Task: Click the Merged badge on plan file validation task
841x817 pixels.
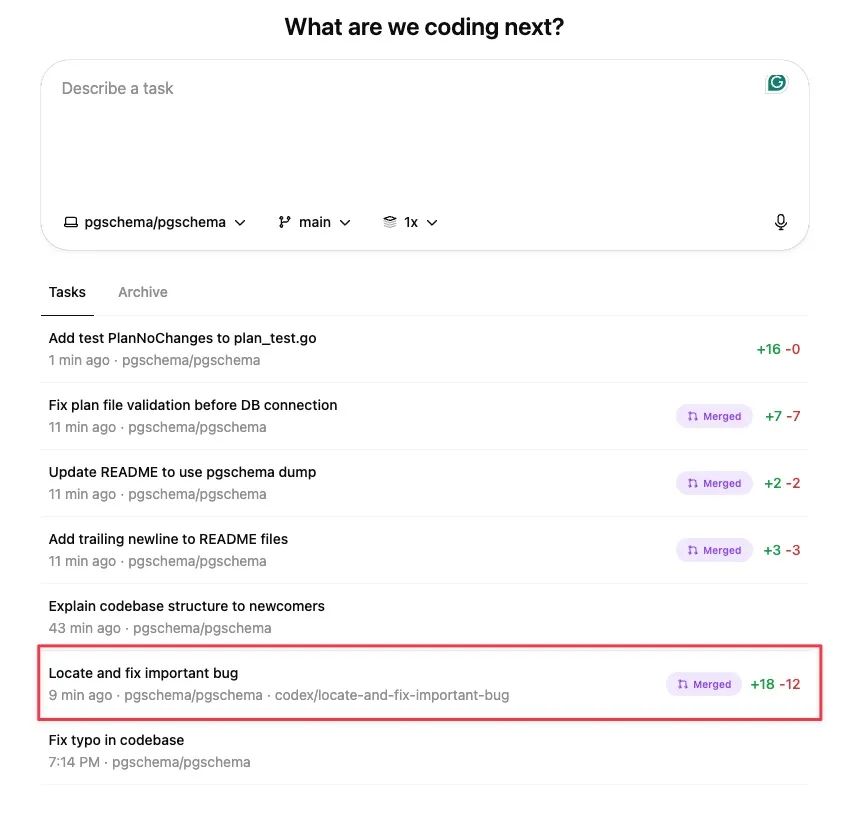Action: click(x=714, y=416)
